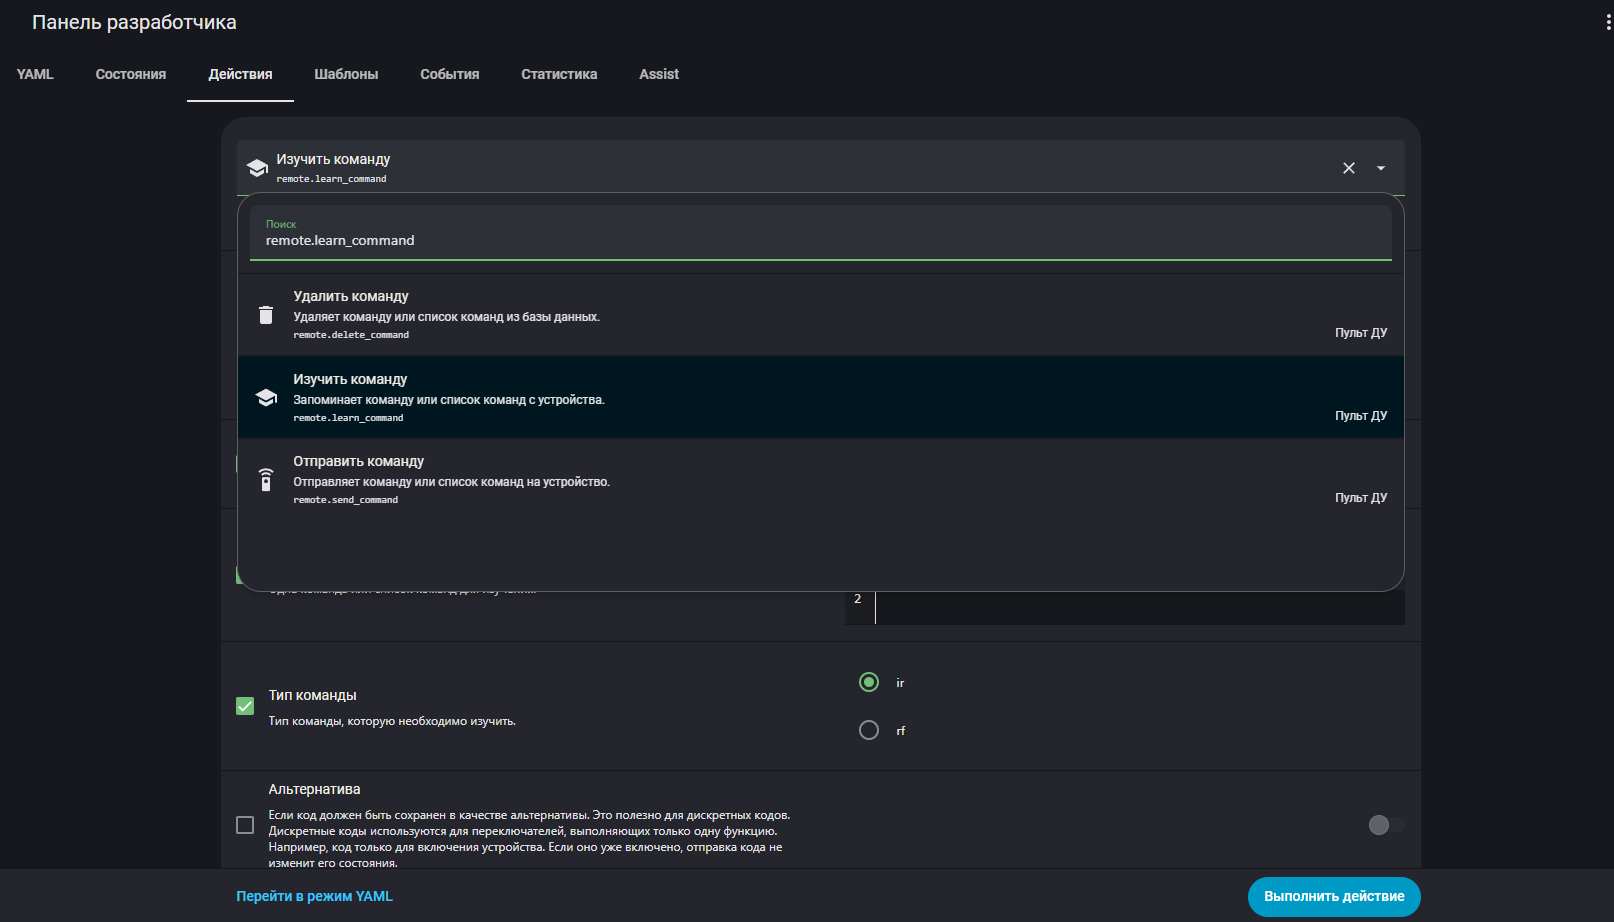
Task: Select the rf radio button
Action: (x=869, y=730)
